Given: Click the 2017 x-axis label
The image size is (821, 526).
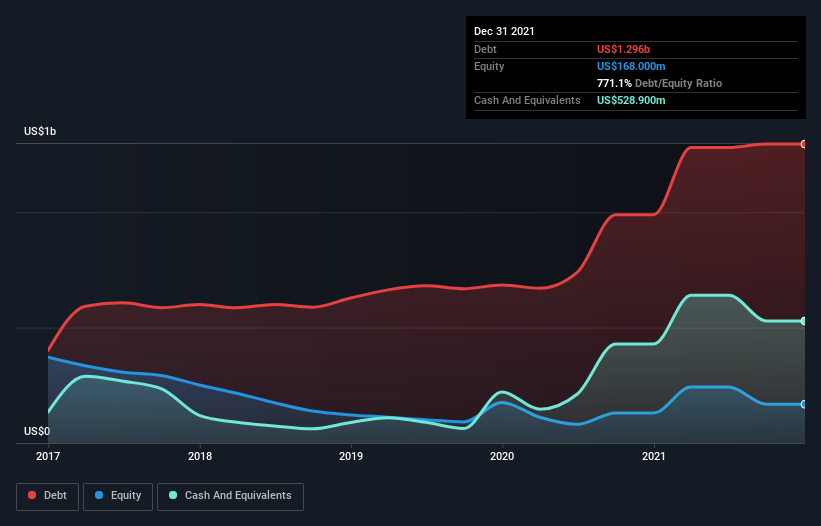Looking at the screenshot, I should (x=48, y=456).
